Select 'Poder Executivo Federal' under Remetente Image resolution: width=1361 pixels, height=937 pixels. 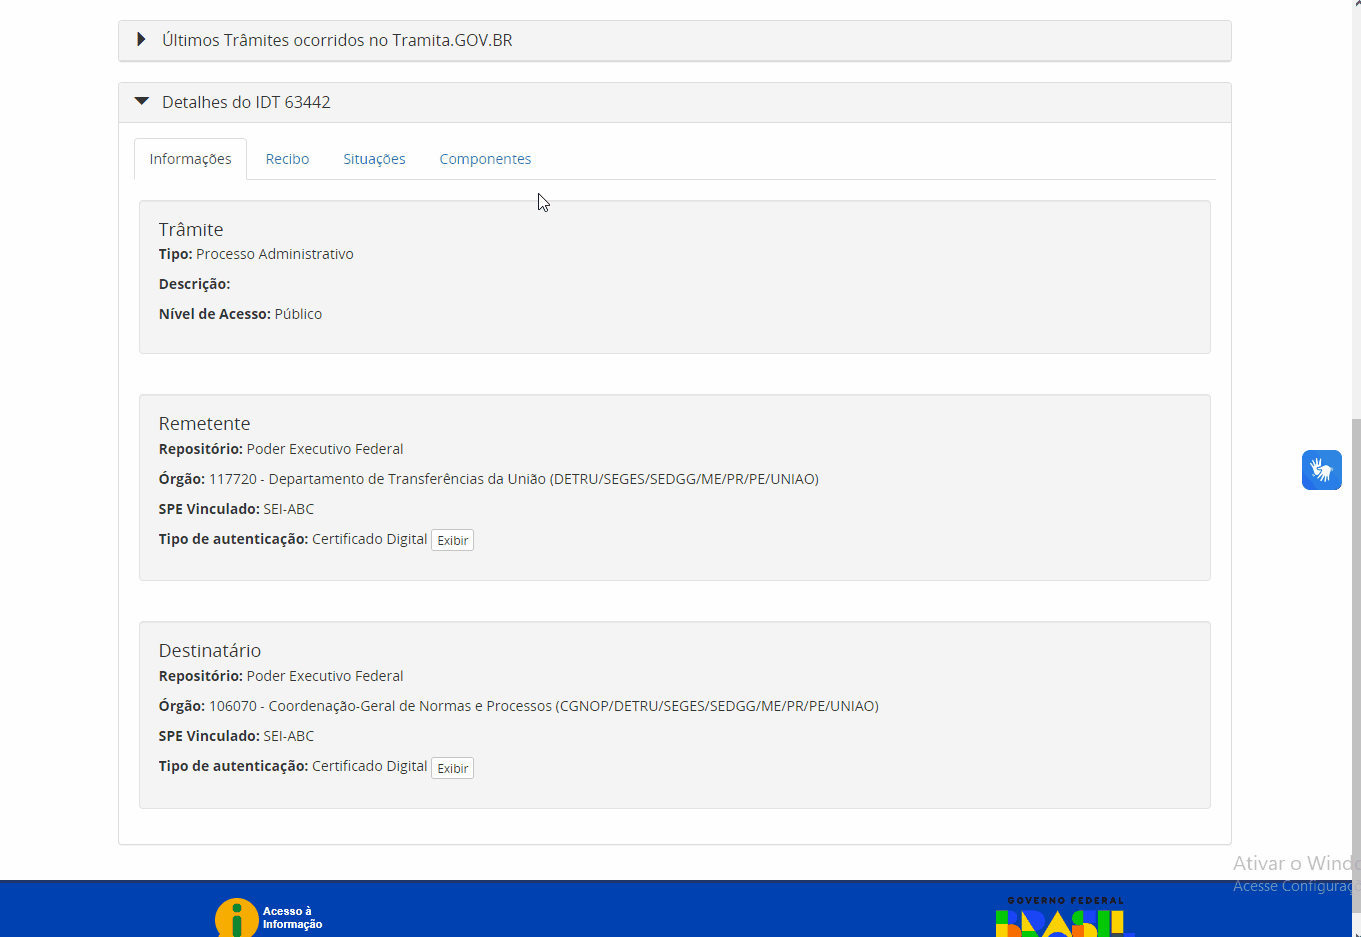click(325, 449)
